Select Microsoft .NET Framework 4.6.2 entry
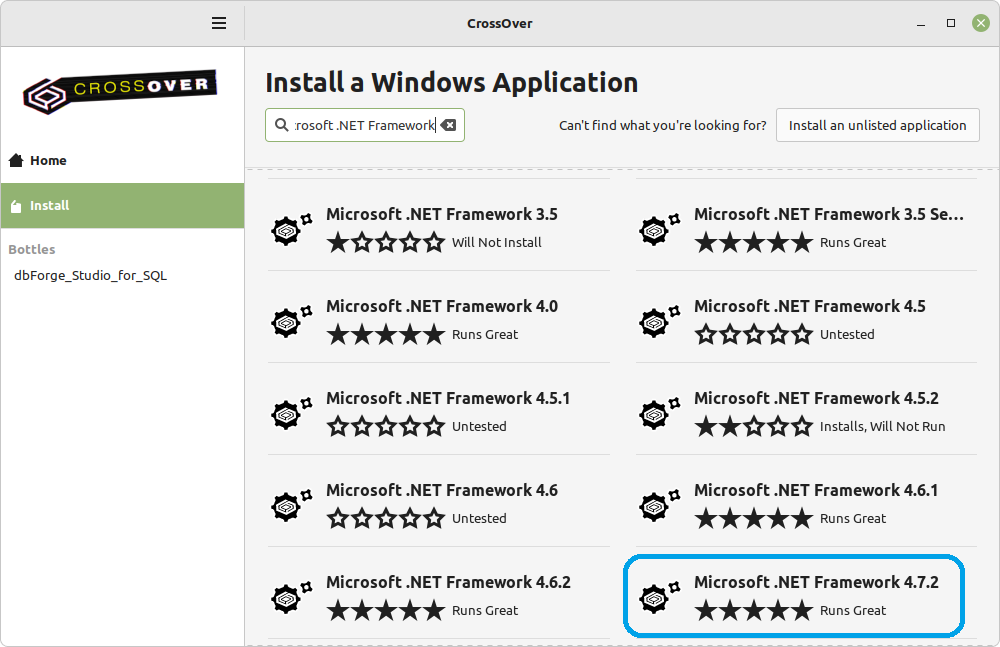 (448, 582)
